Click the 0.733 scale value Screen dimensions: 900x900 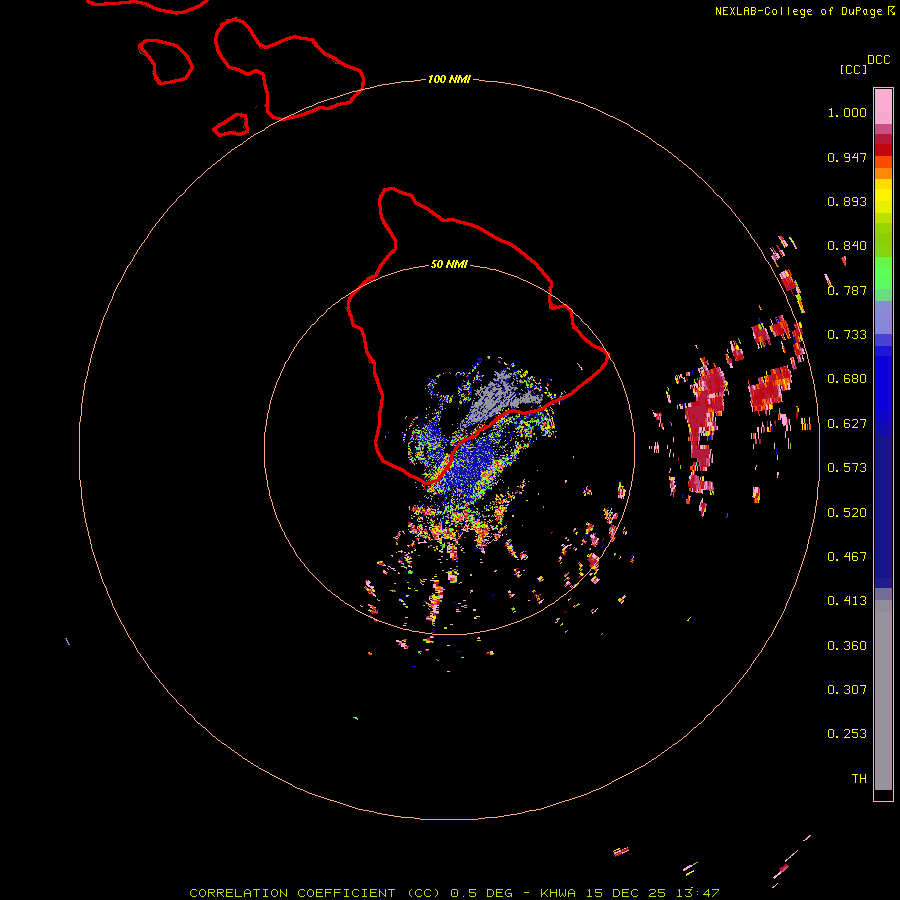(x=847, y=335)
